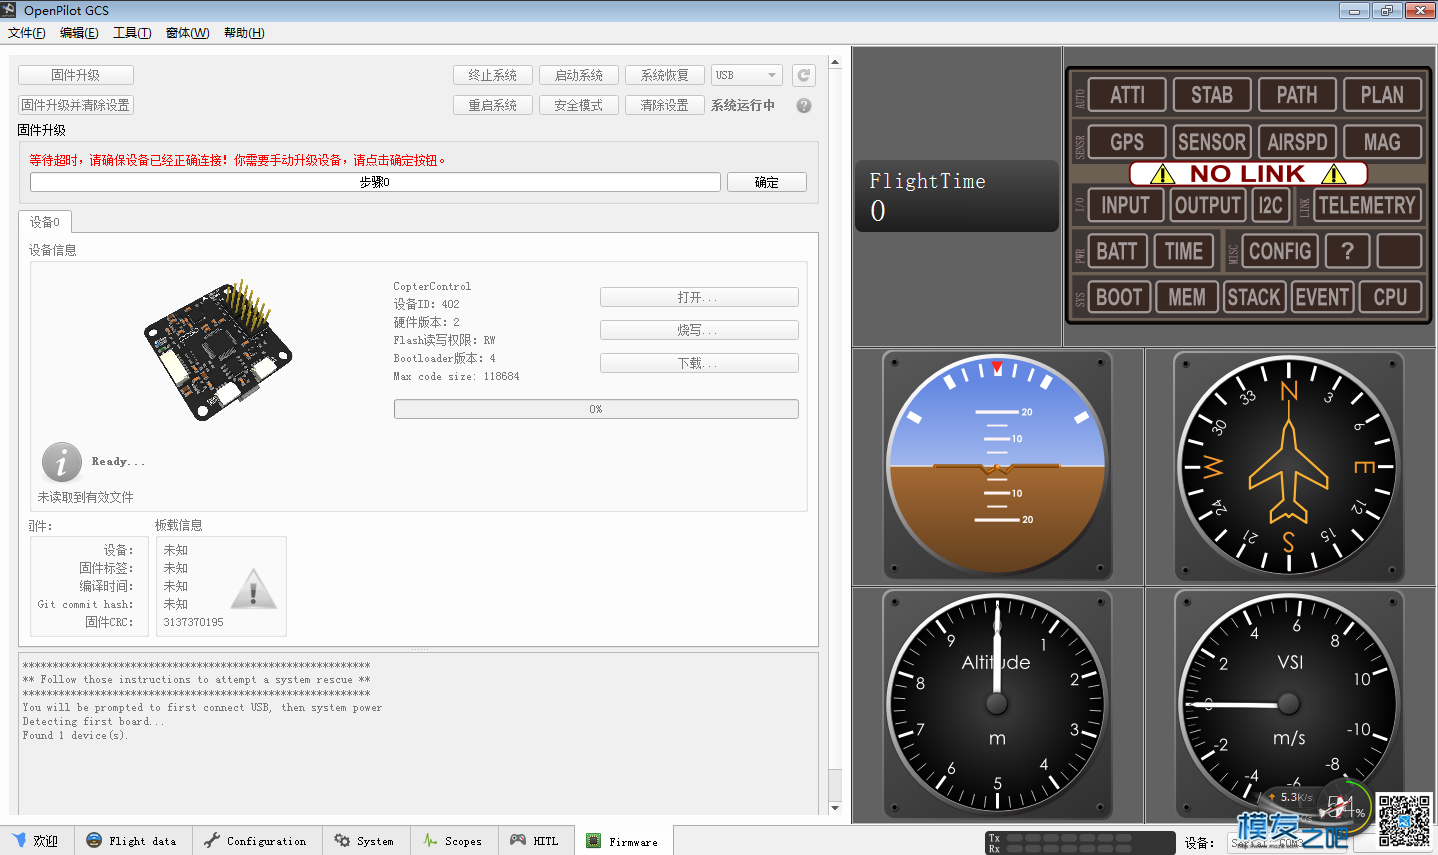Click the OUTPUT status indicator
Screen dimensions: 1438x855
(x=1207, y=205)
